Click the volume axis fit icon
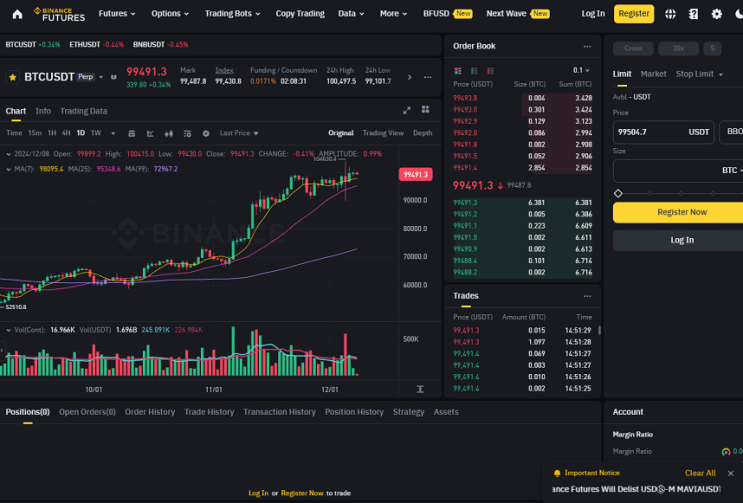This screenshot has width=743, height=503. click(x=420, y=389)
